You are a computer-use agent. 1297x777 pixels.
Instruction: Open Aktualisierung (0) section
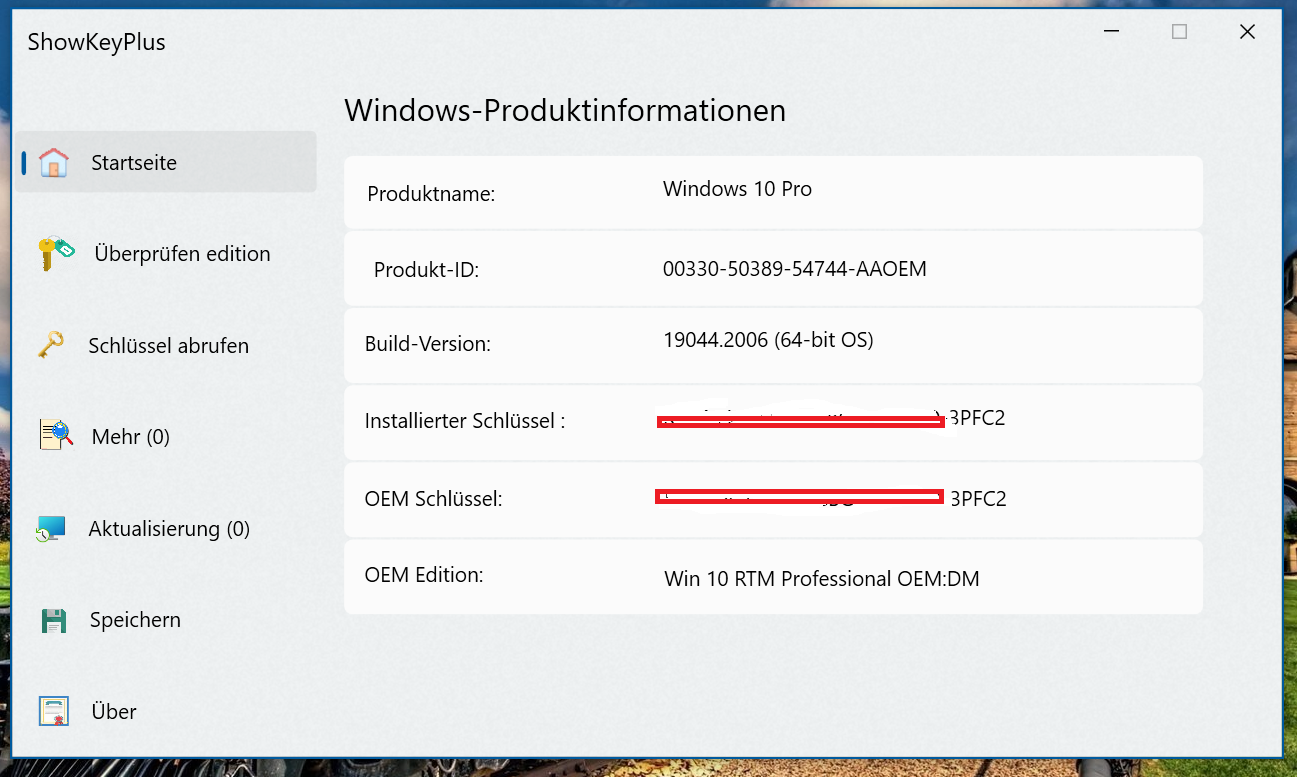(x=166, y=529)
